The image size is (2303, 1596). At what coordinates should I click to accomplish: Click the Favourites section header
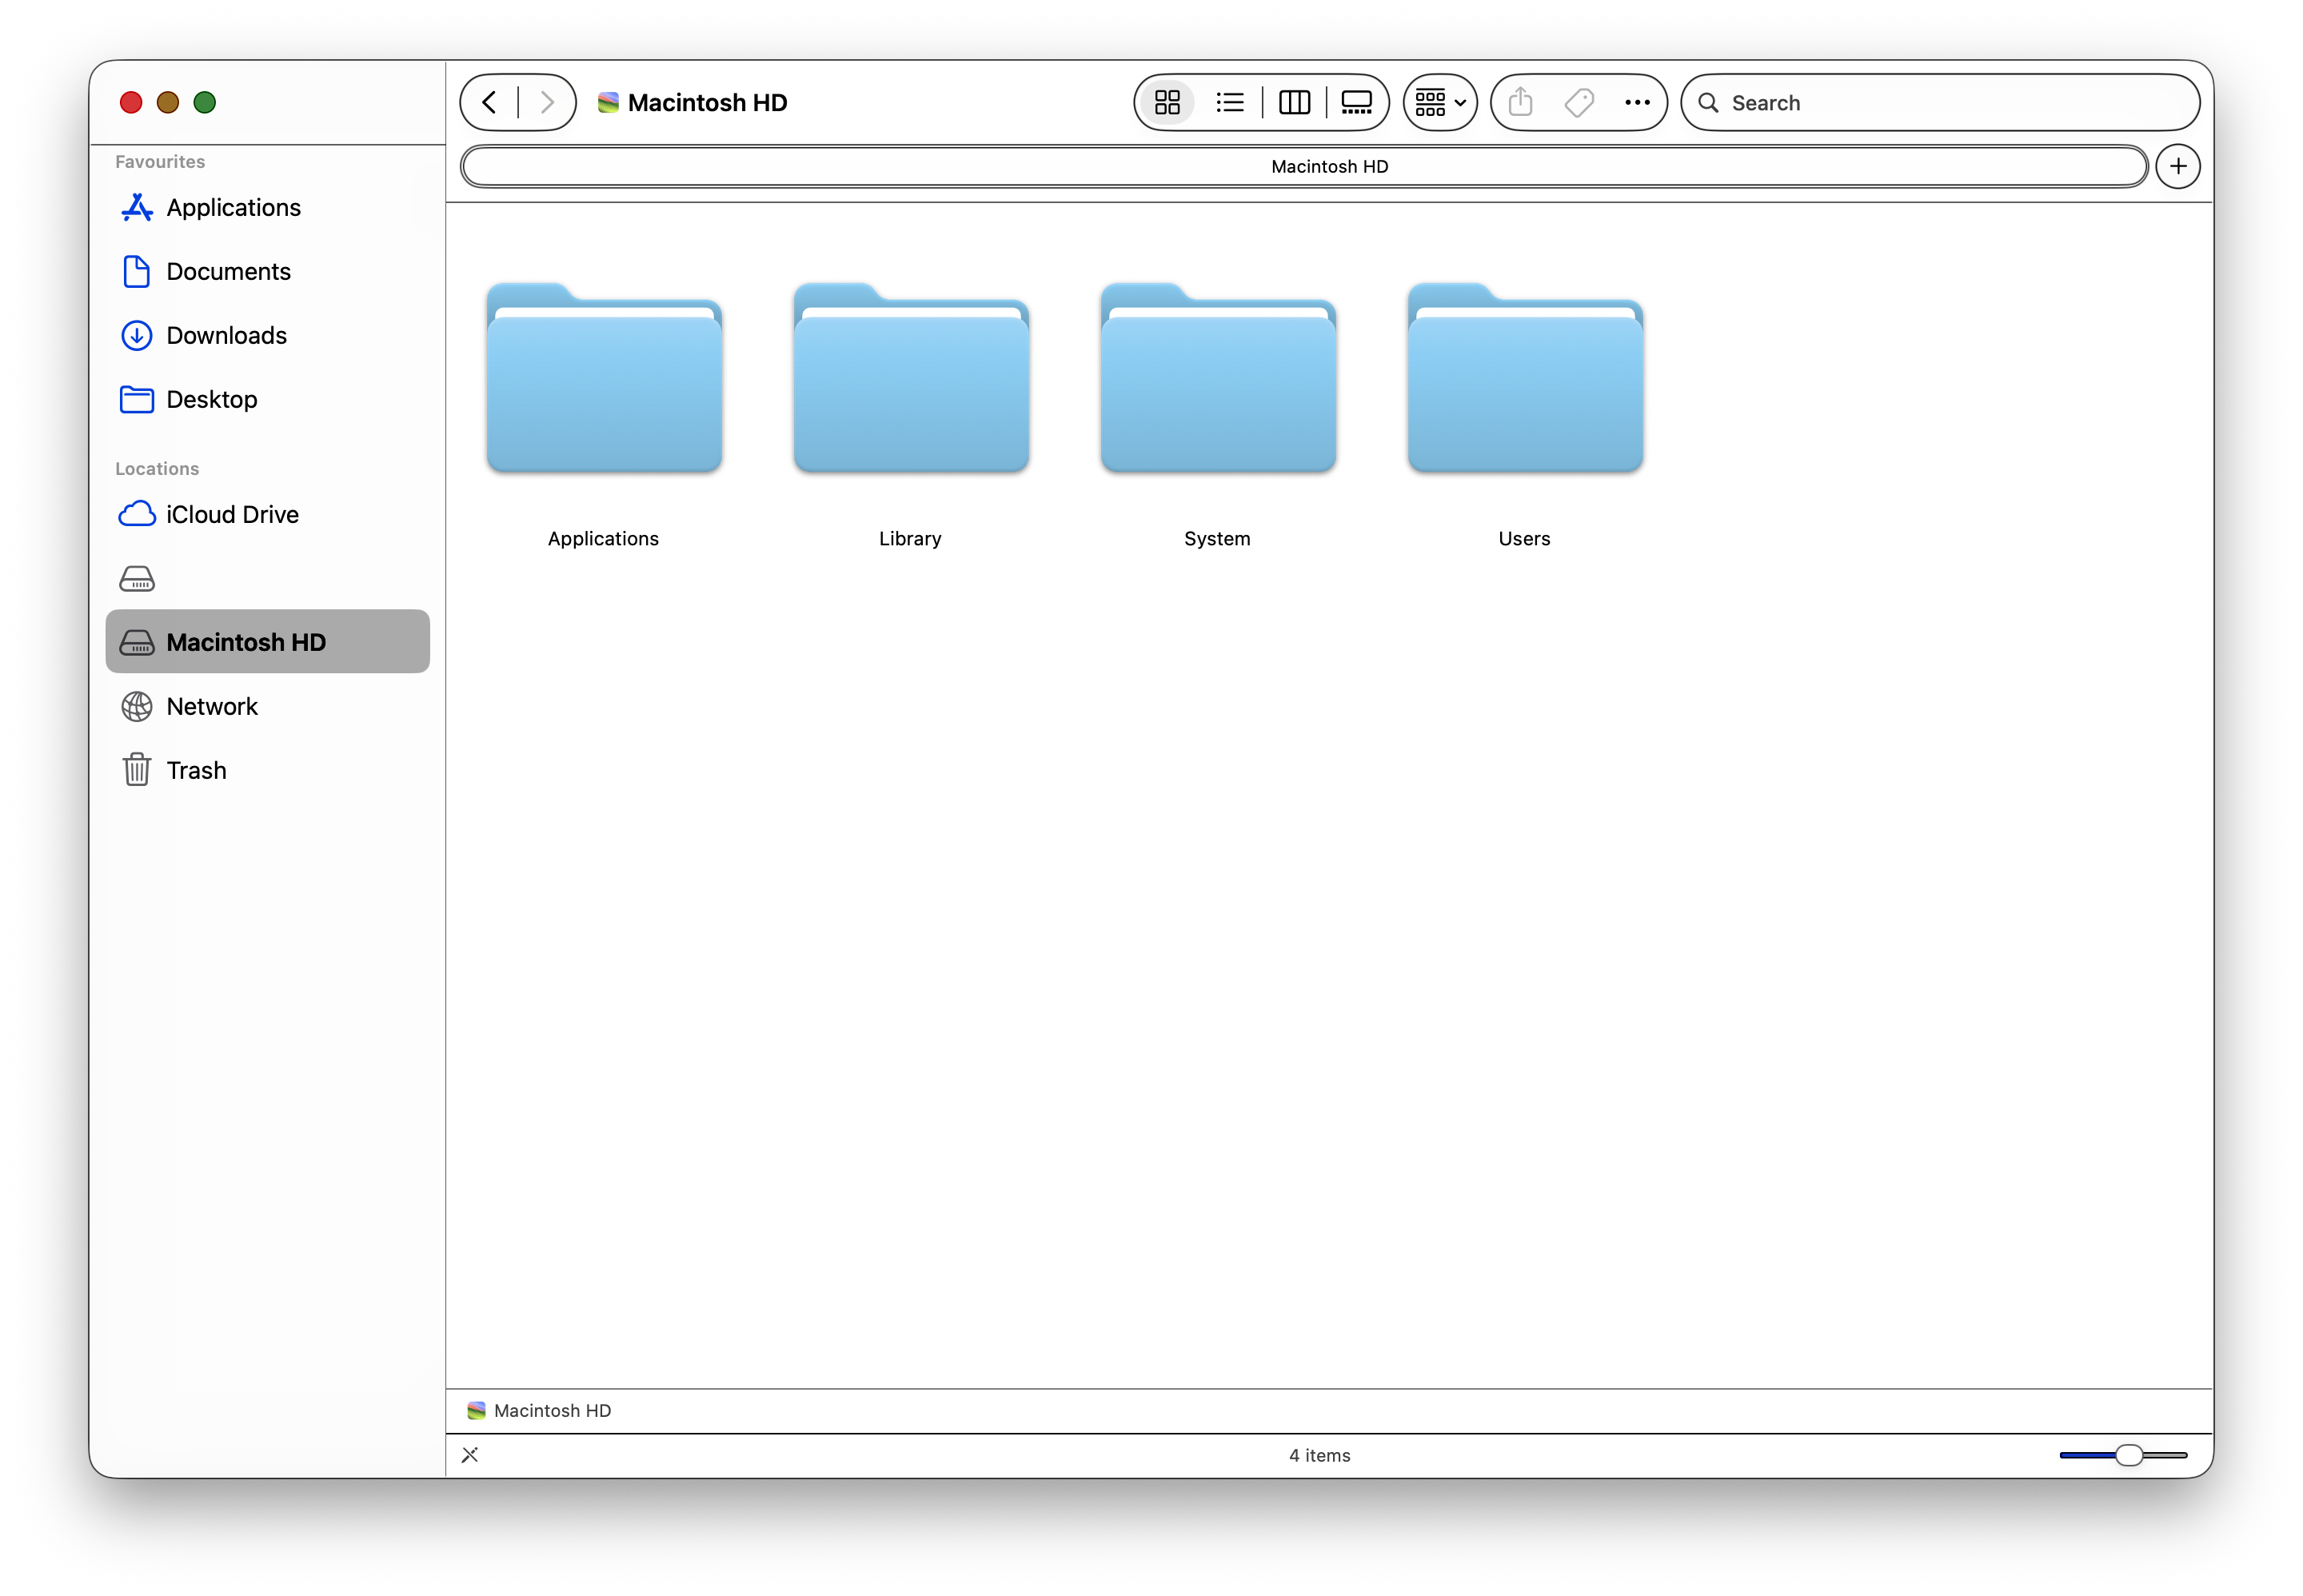click(160, 161)
